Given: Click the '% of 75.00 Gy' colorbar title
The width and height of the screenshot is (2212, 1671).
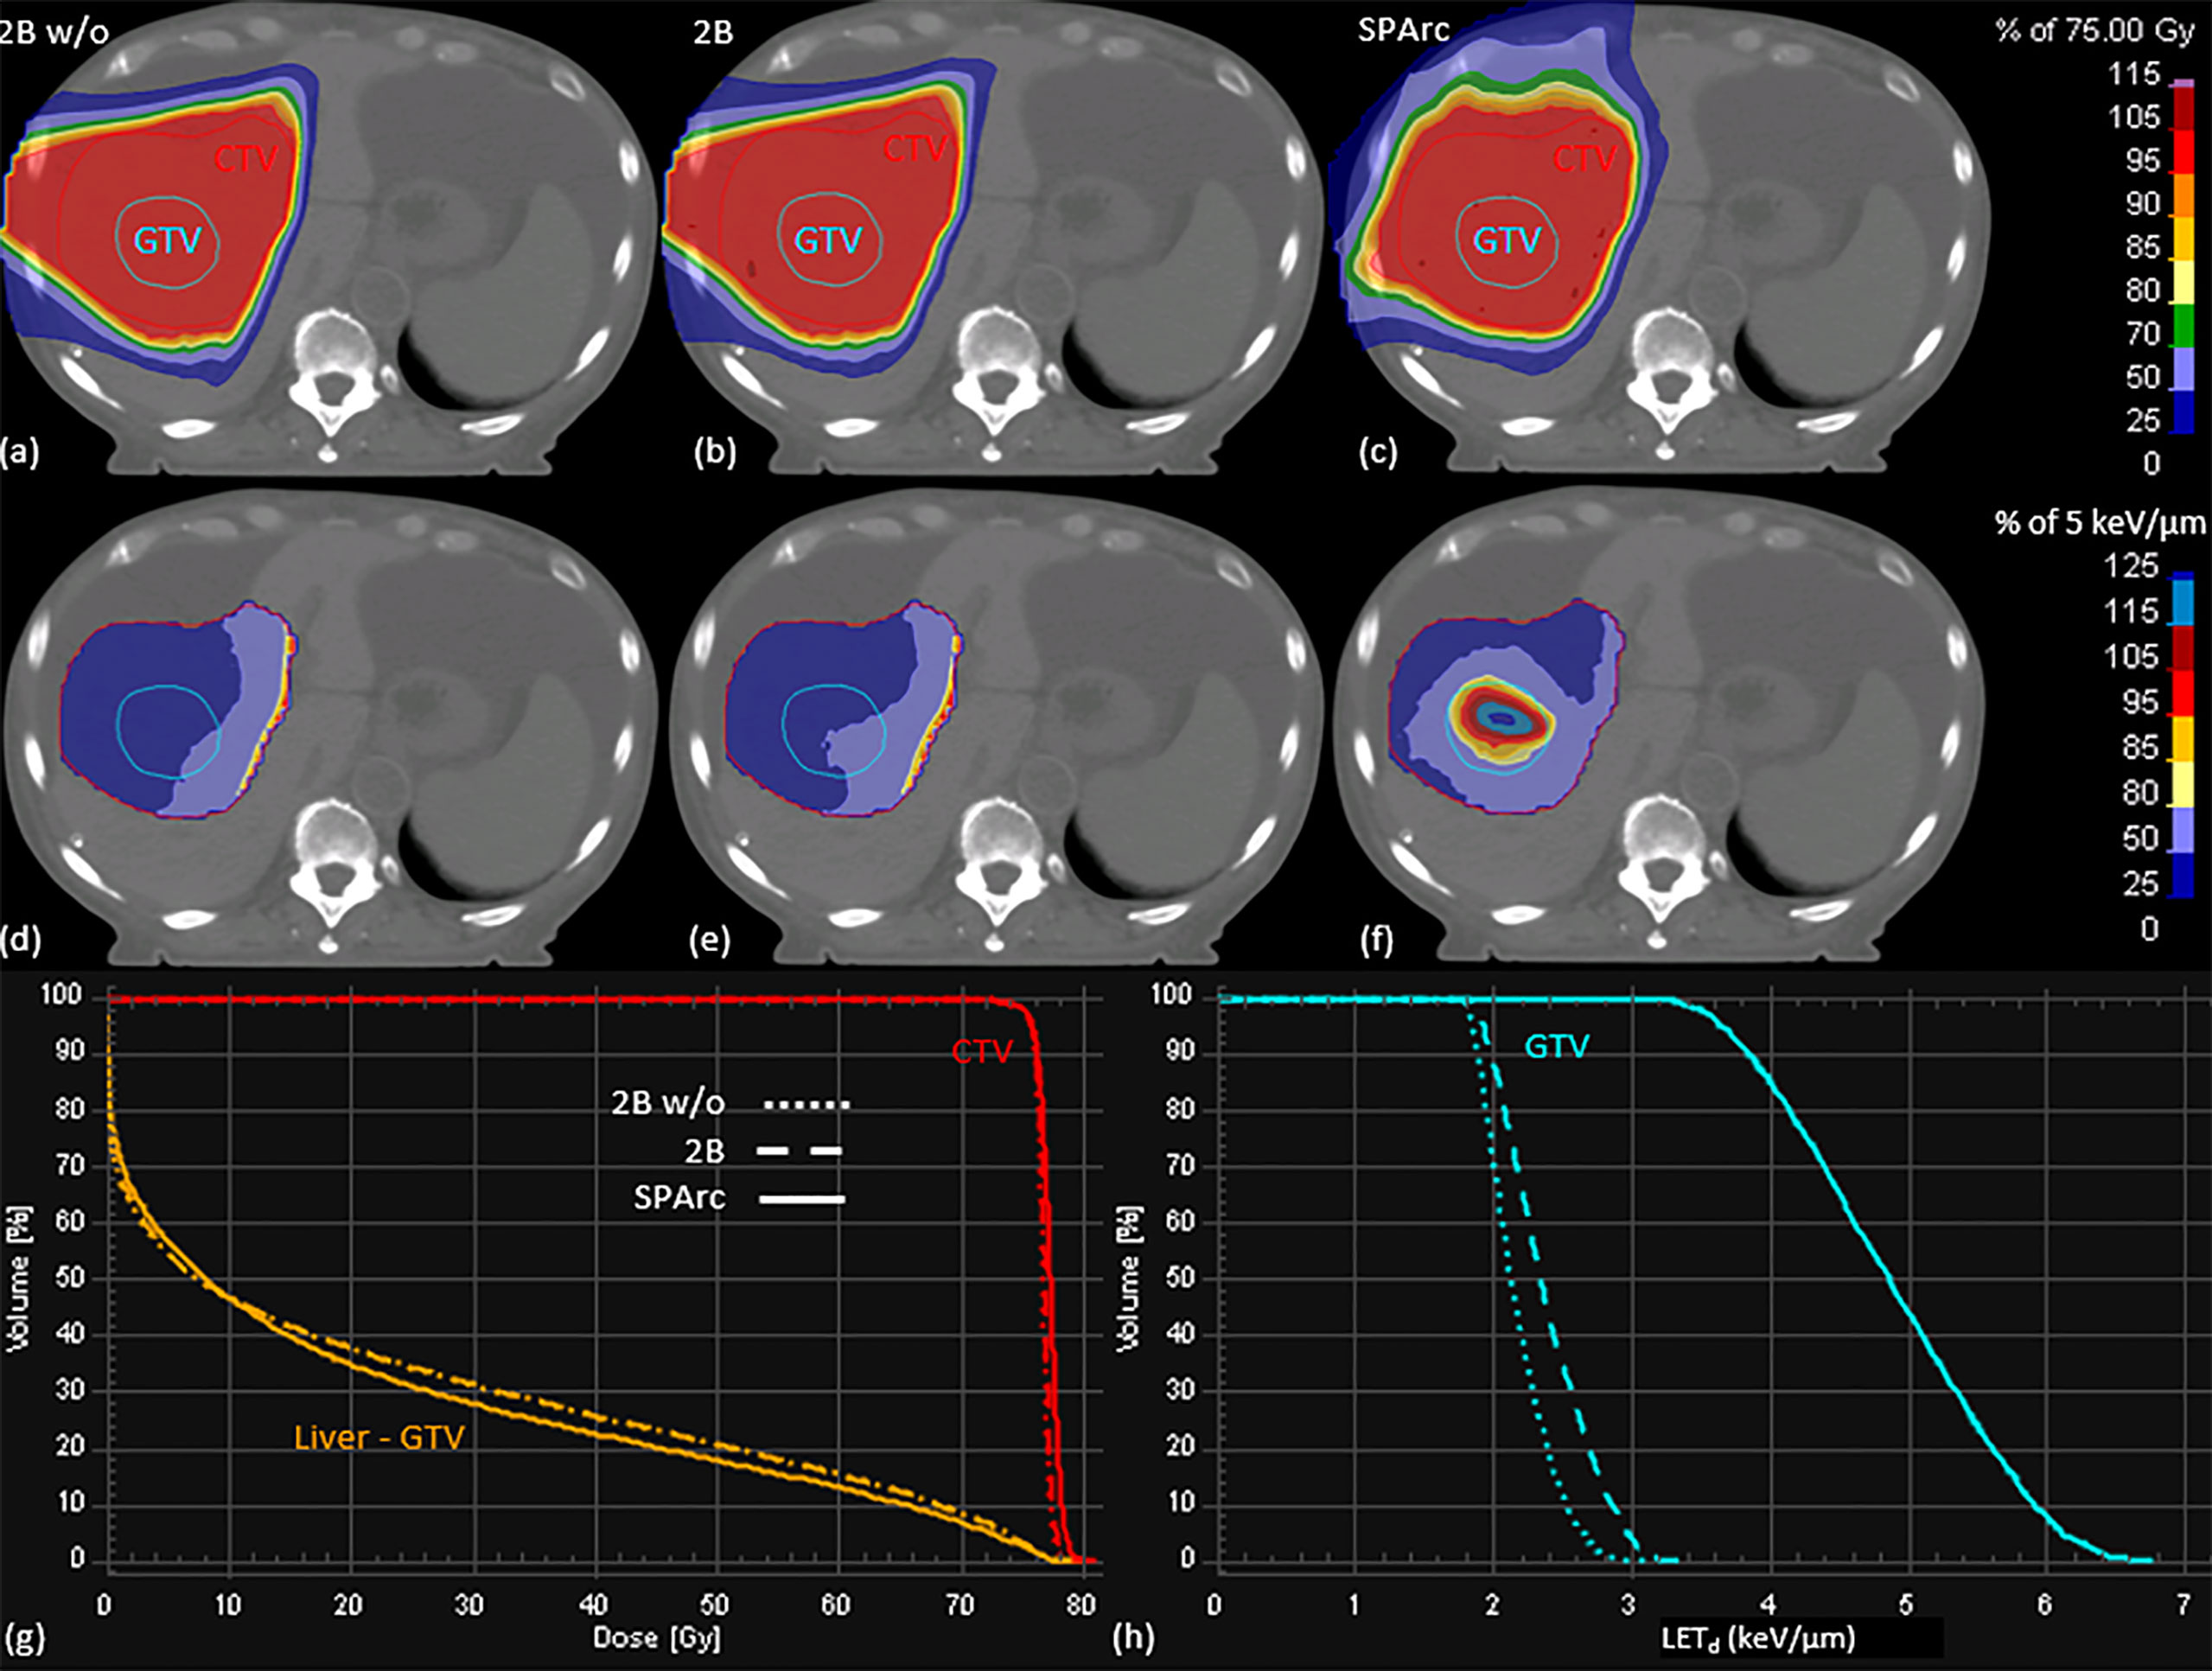Looking at the screenshot, I should click(x=2094, y=30).
